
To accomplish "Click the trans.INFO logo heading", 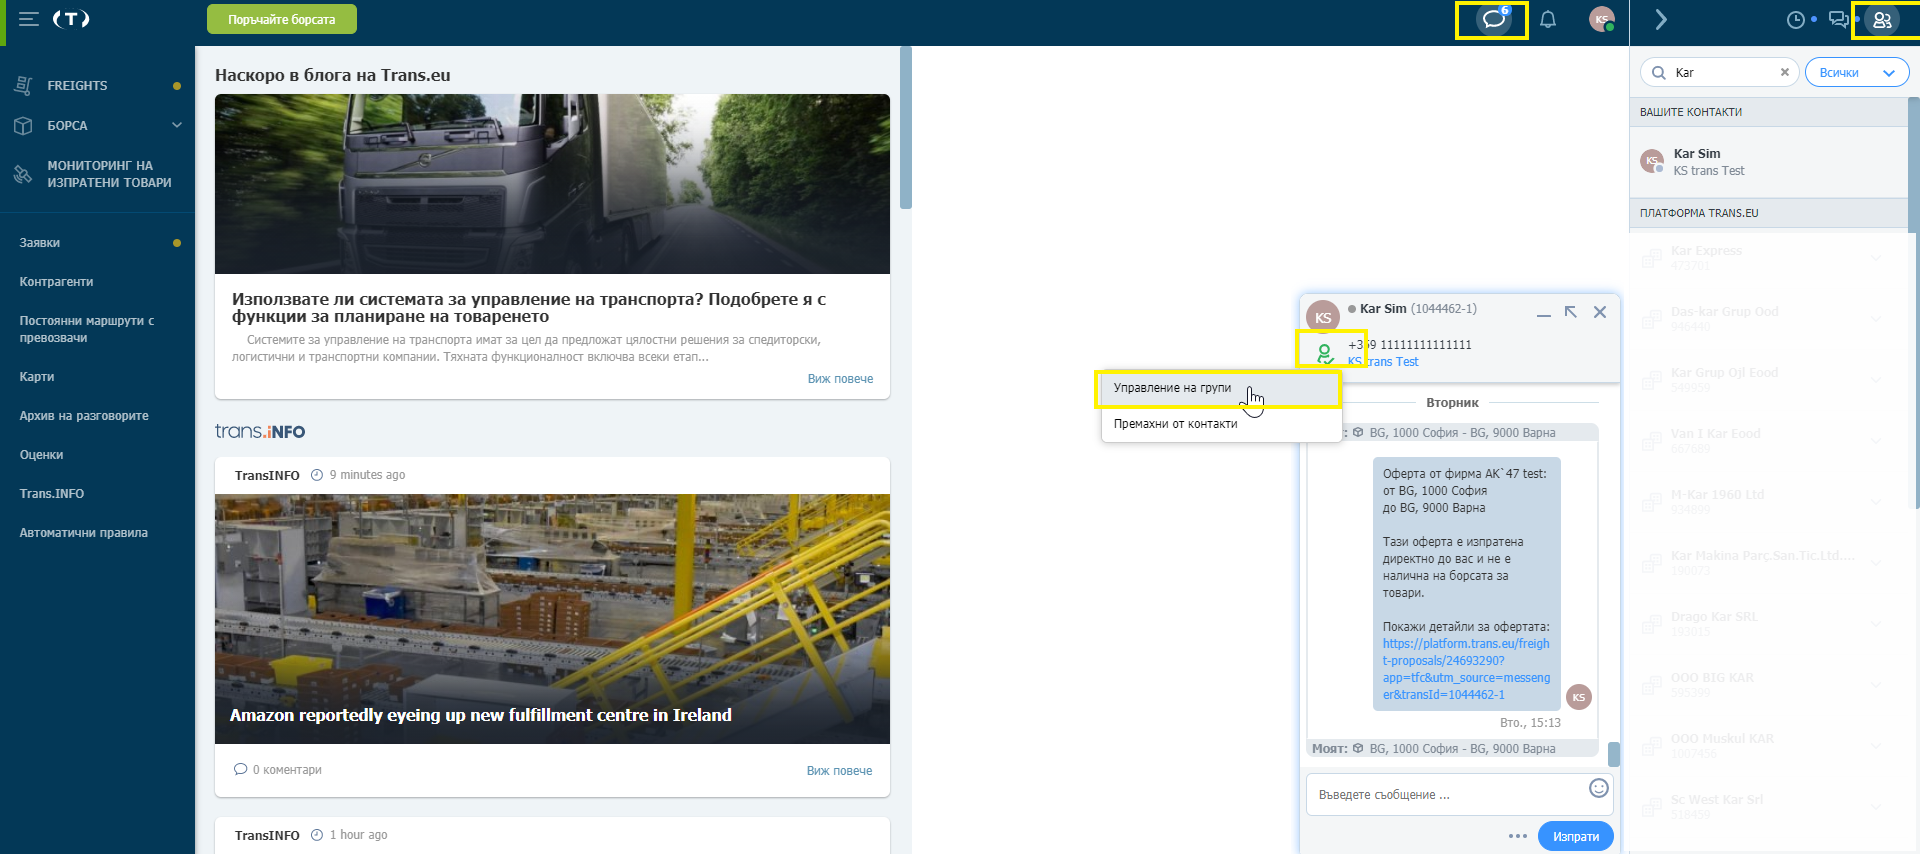I will (260, 431).
